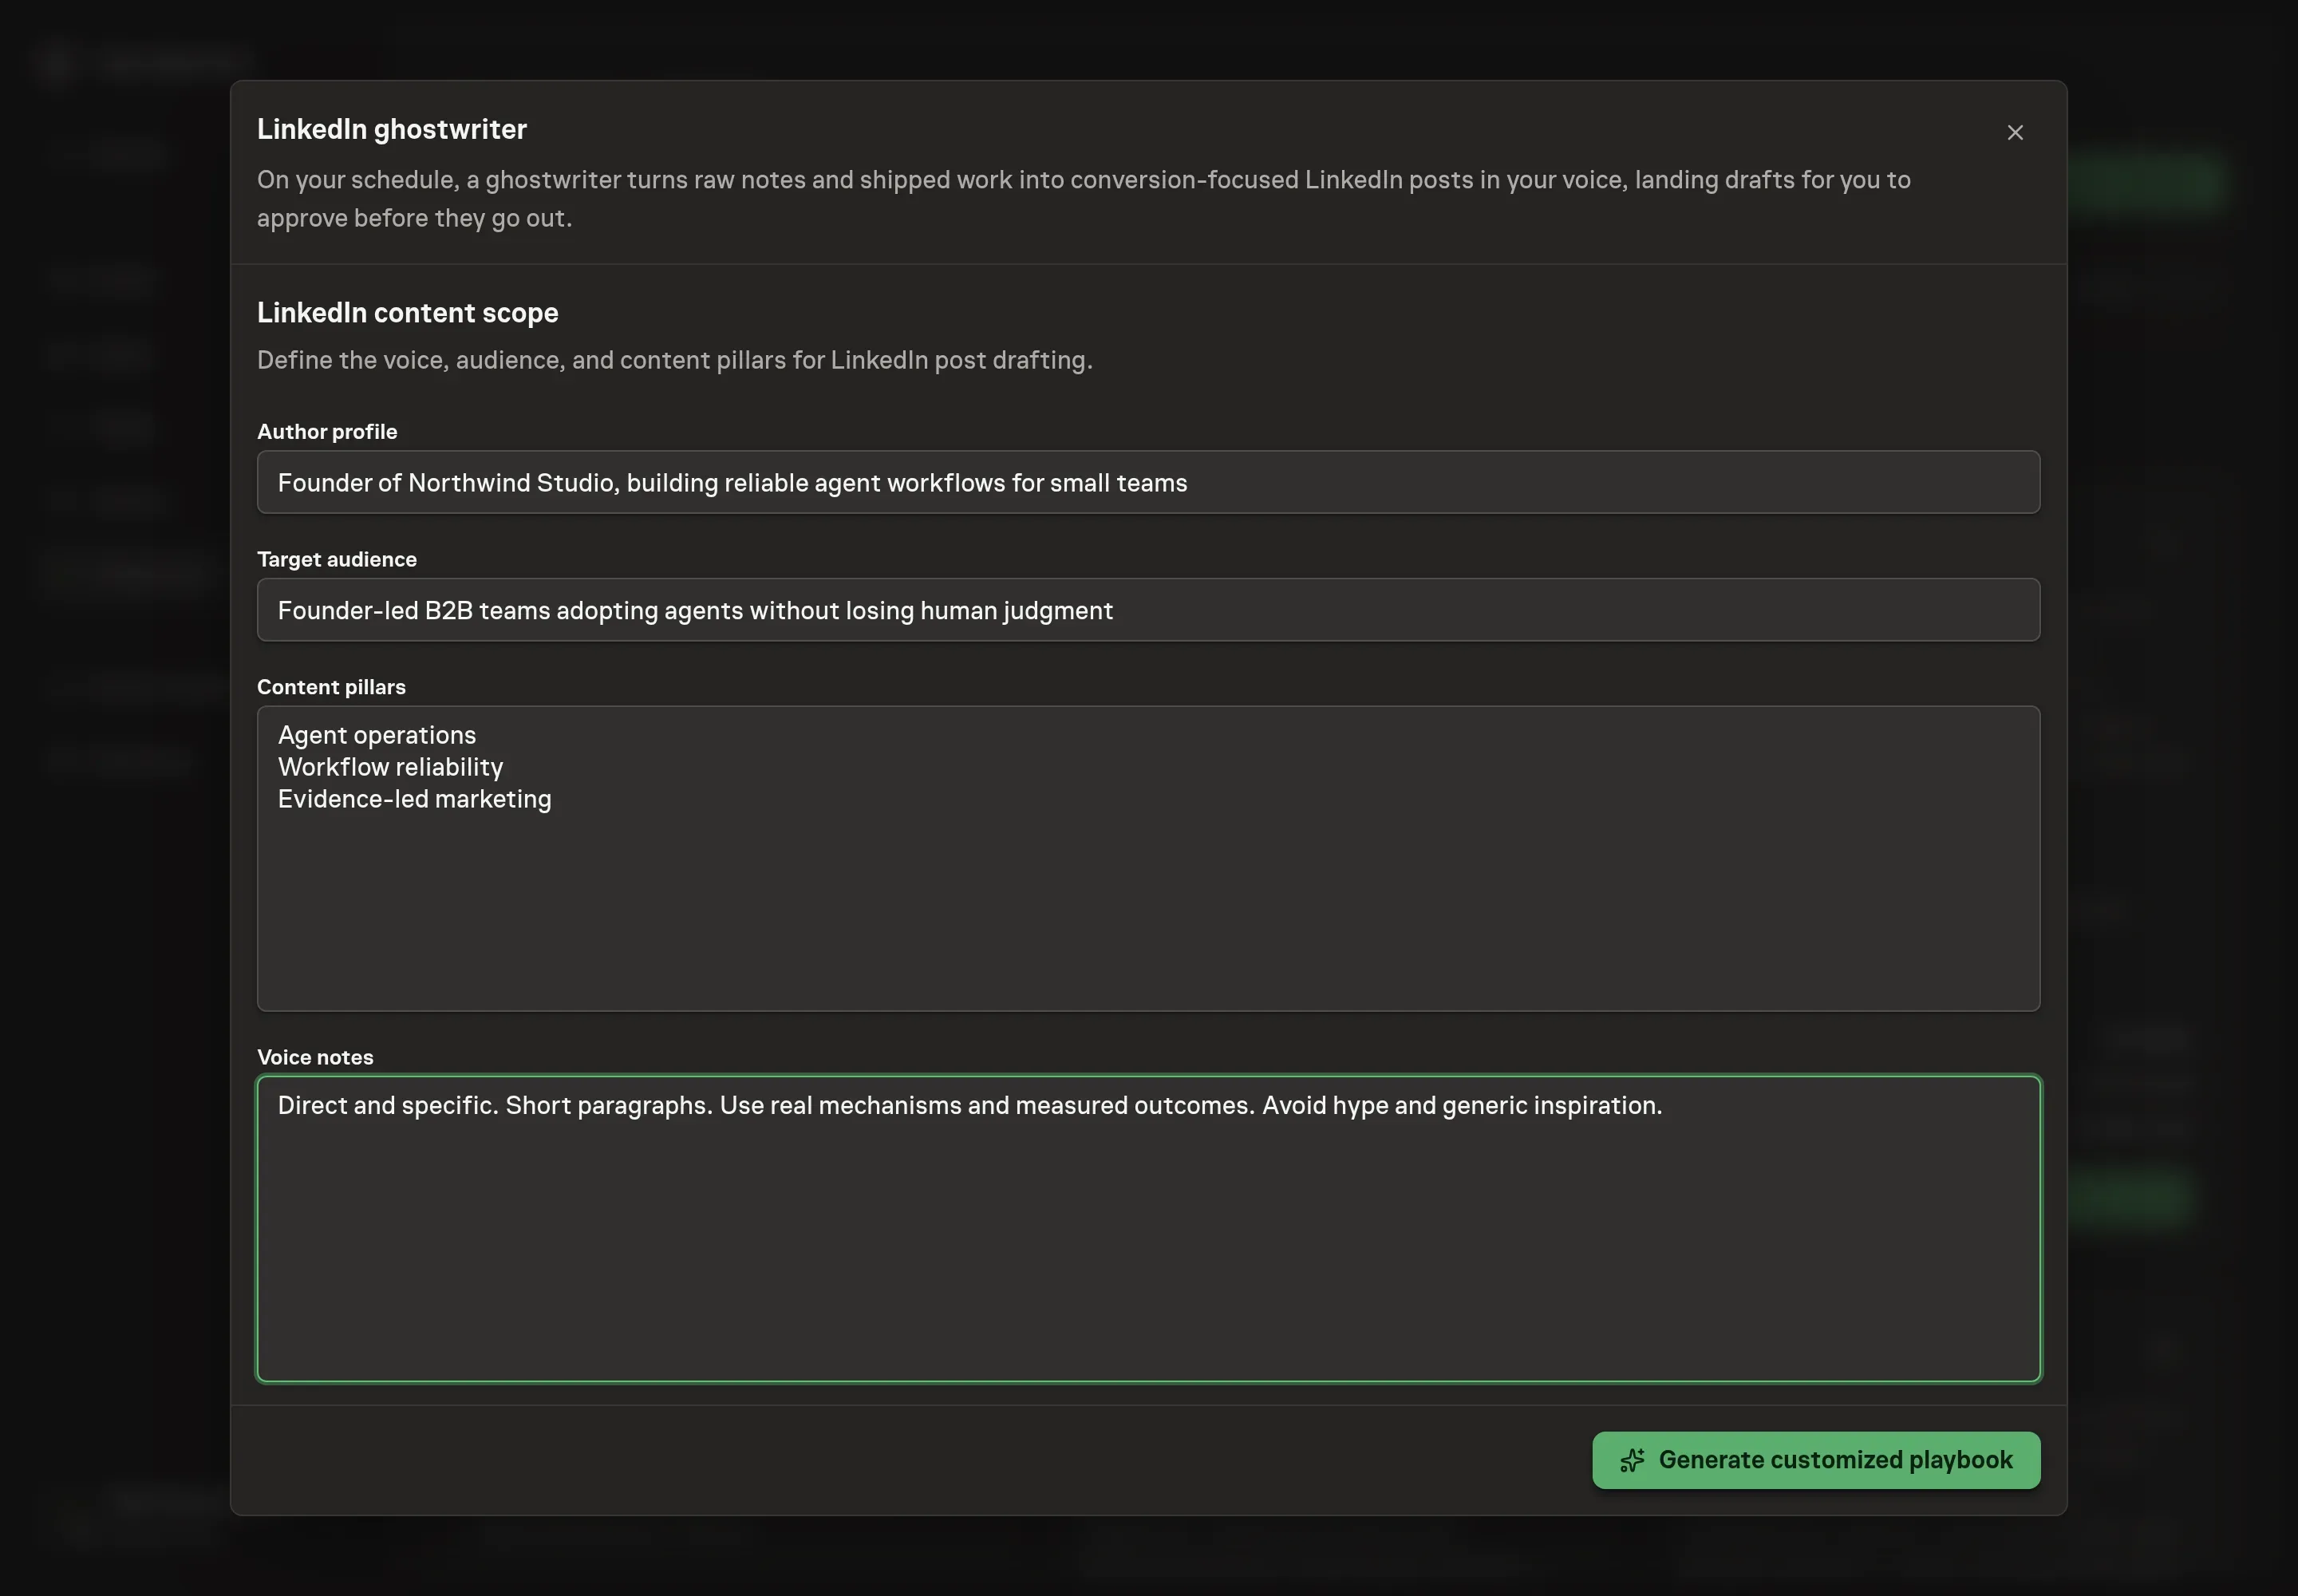Click the 'Workflow reliability' line in pillars
Viewport: 2298px width, 1596px height.
390,767
